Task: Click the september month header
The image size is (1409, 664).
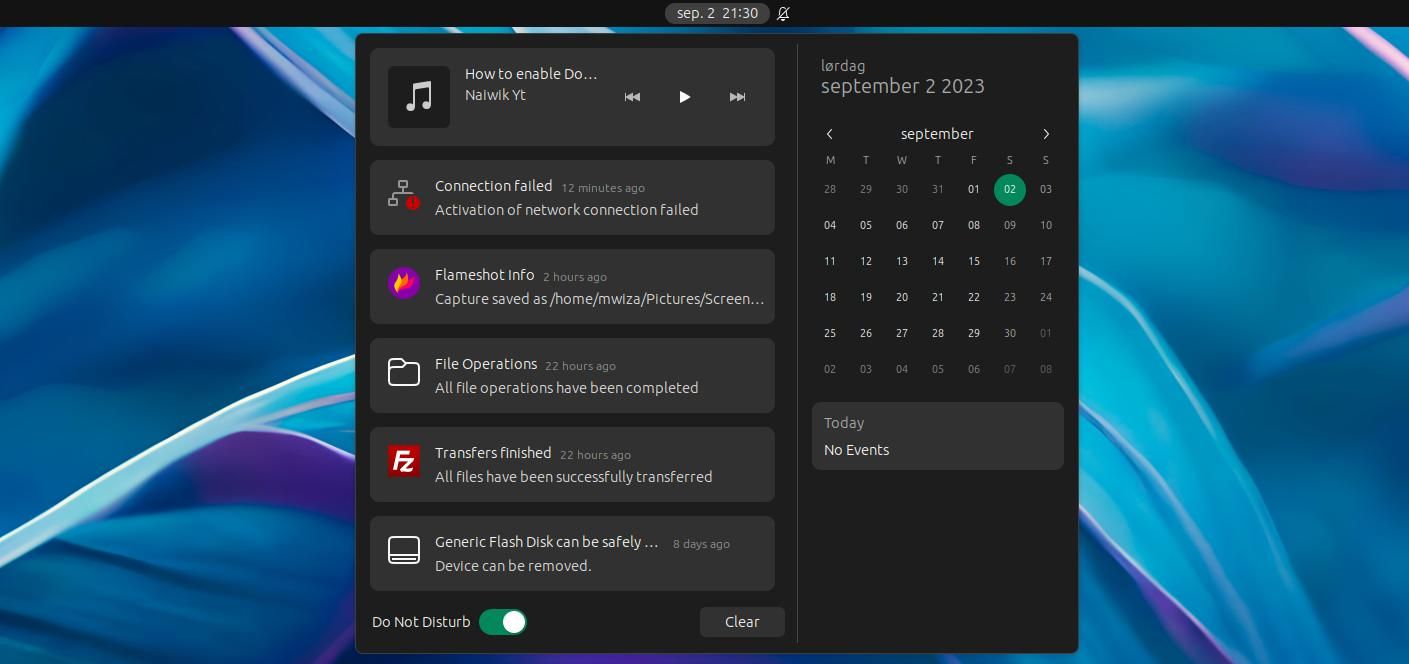Action: click(936, 133)
